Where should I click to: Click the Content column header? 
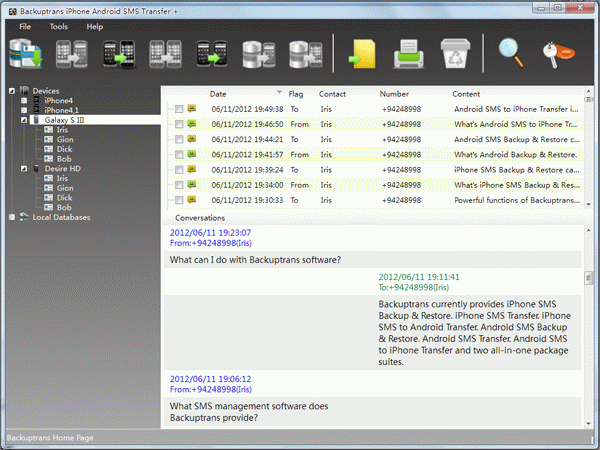(466, 94)
